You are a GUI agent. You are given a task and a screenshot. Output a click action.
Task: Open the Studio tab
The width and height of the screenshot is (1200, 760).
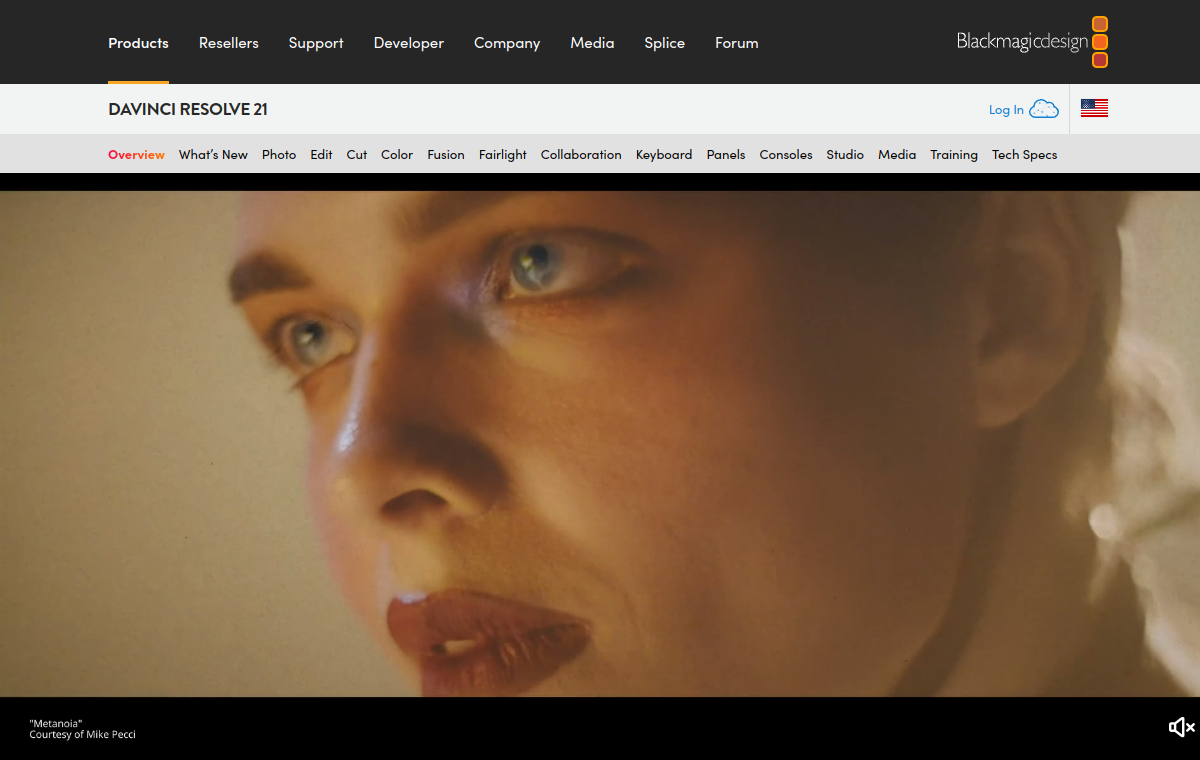point(845,154)
